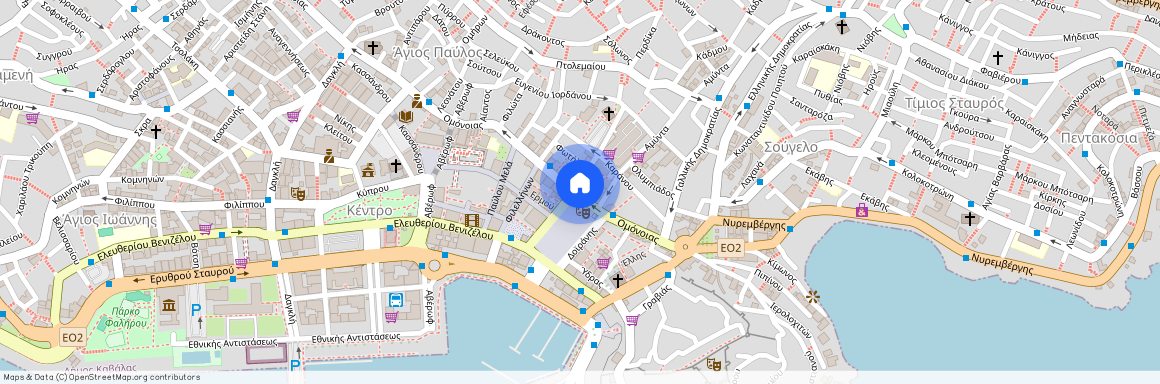Click the museum icon beside Πάρκο Φαλήρου
This screenshot has height=384, width=1160.
point(168,306)
